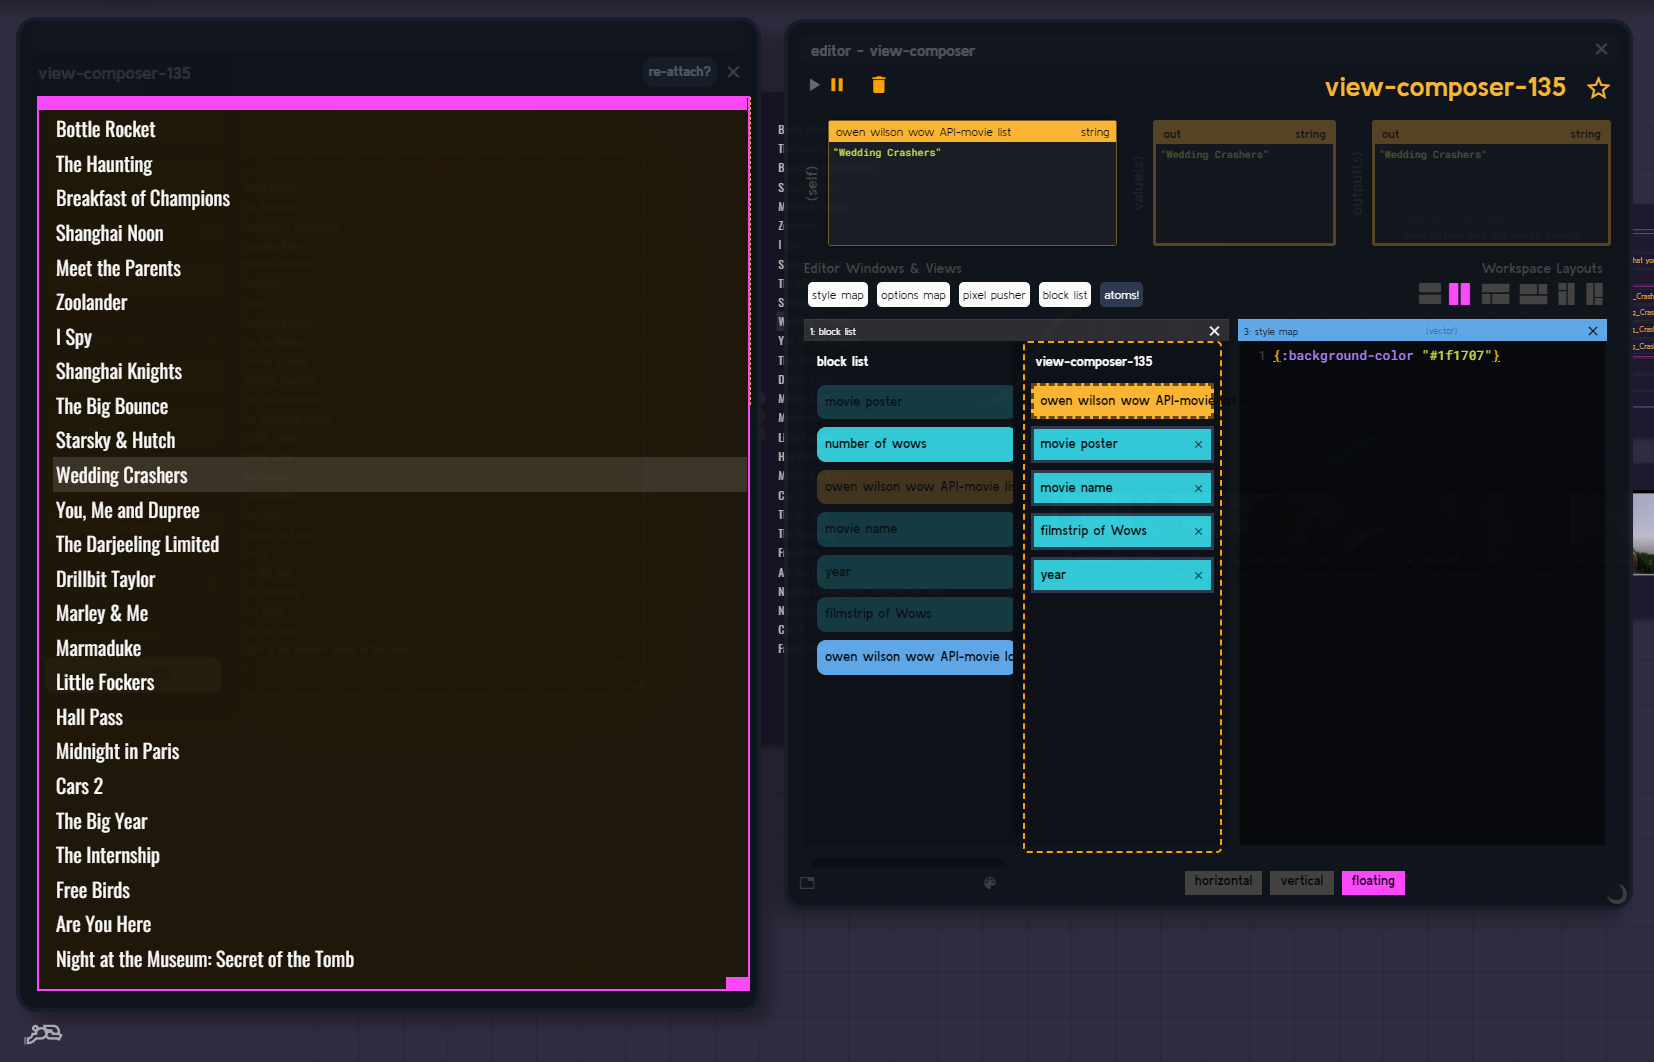Viewport: 1654px width, 1062px height.
Task: Select the number of wows block in block list
Action: 915,444
